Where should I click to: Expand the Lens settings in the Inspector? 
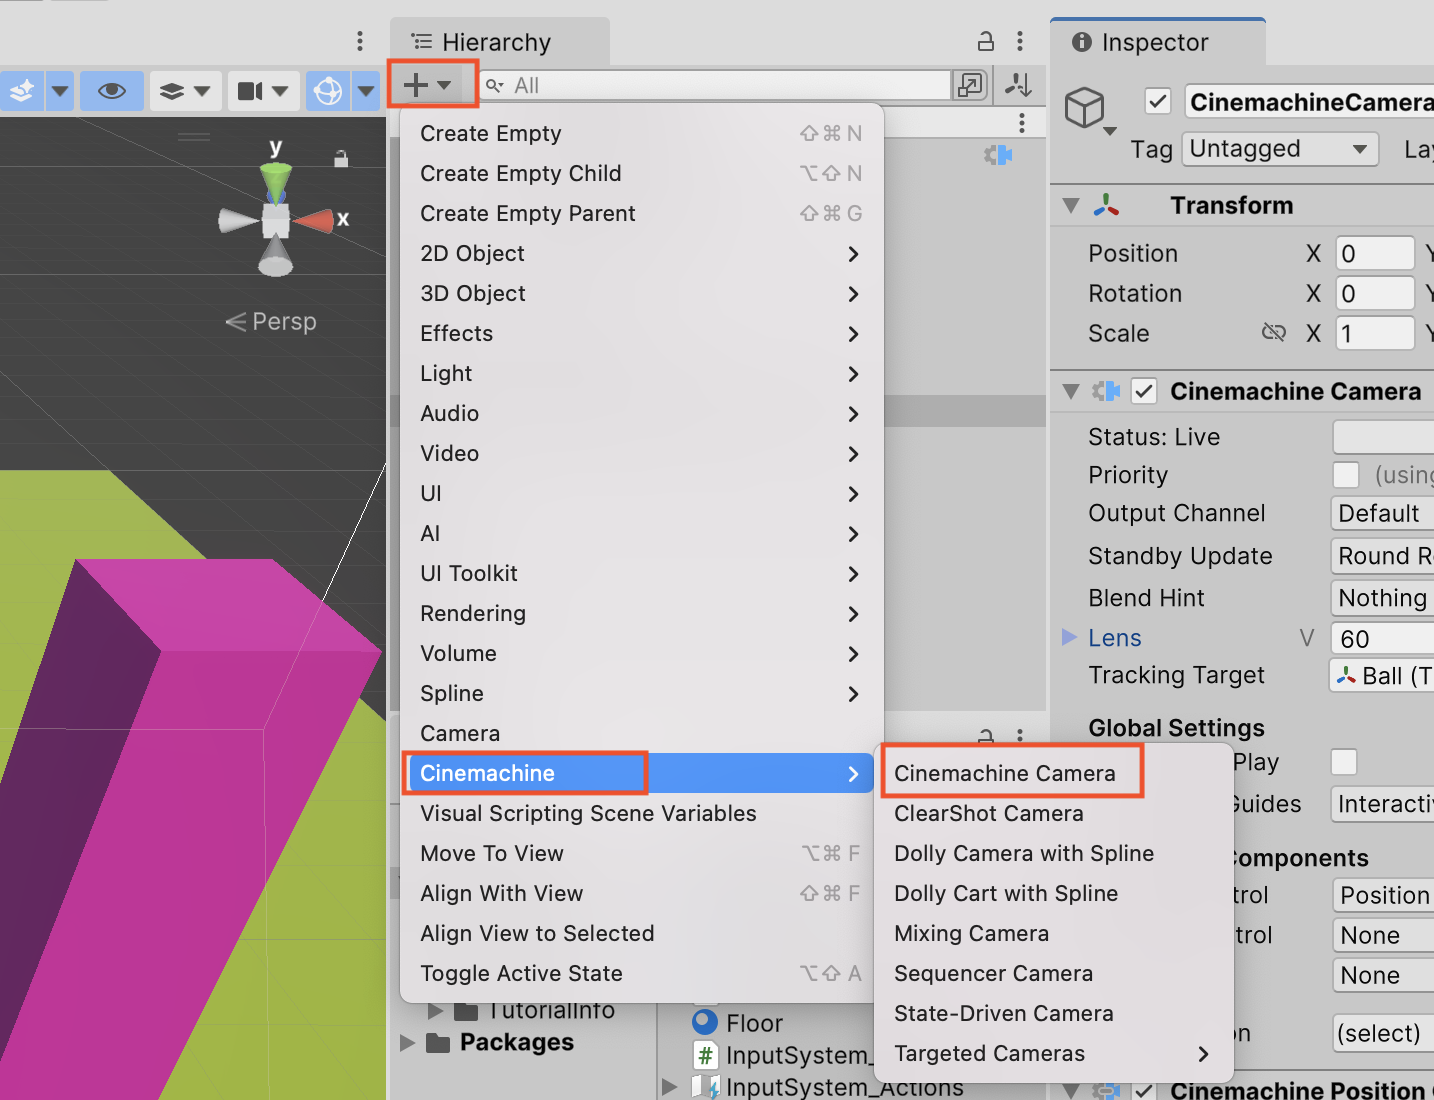coord(1068,637)
